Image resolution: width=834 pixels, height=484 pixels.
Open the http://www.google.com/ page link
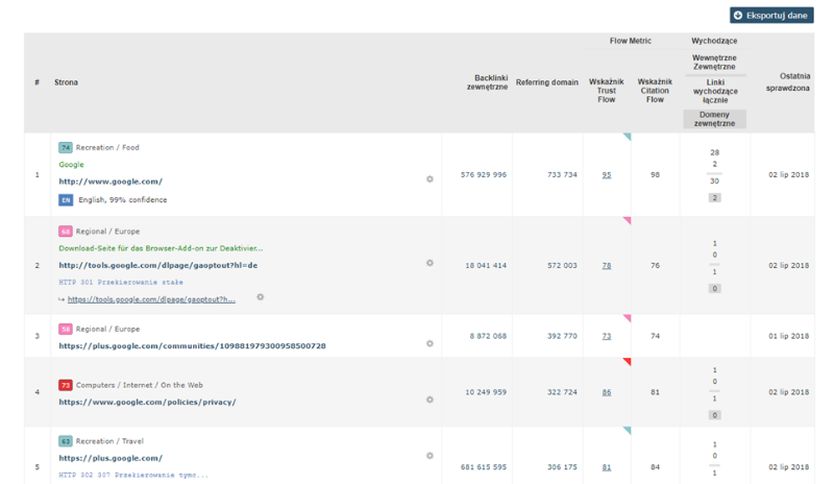point(110,181)
